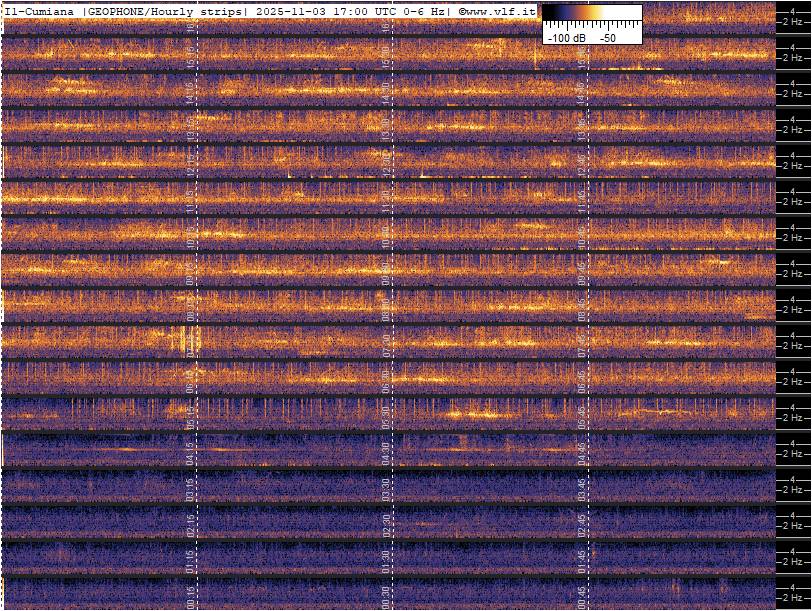Select the 03:45 time marker
Image resolution: width=812 pixels, height=611 pixels.
581,486
